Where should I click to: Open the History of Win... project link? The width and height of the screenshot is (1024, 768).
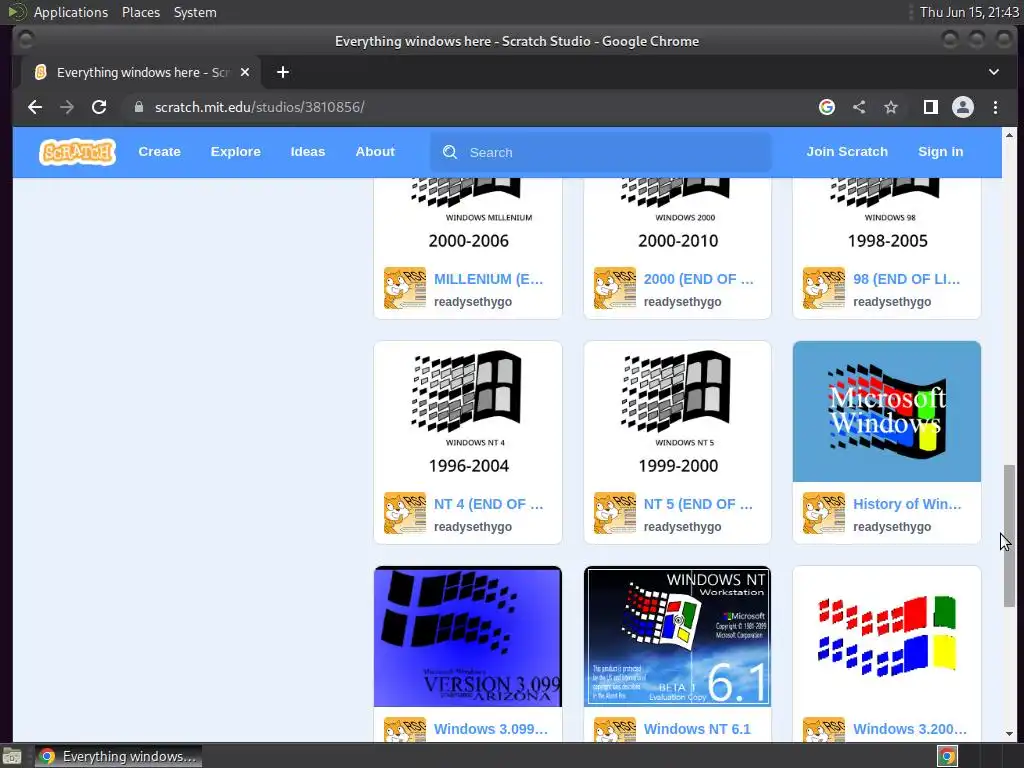click(x=907, y=504)
